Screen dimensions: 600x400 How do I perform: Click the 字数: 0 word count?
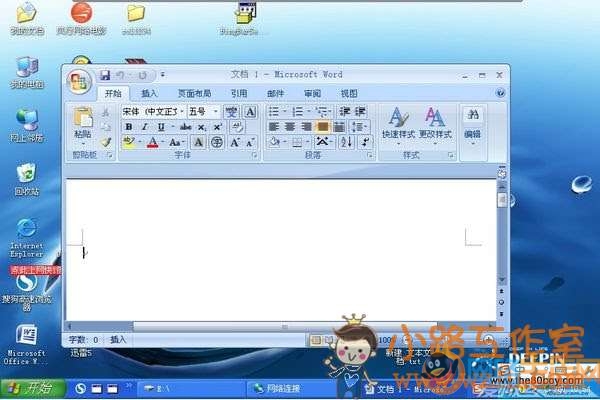point(83,340)
